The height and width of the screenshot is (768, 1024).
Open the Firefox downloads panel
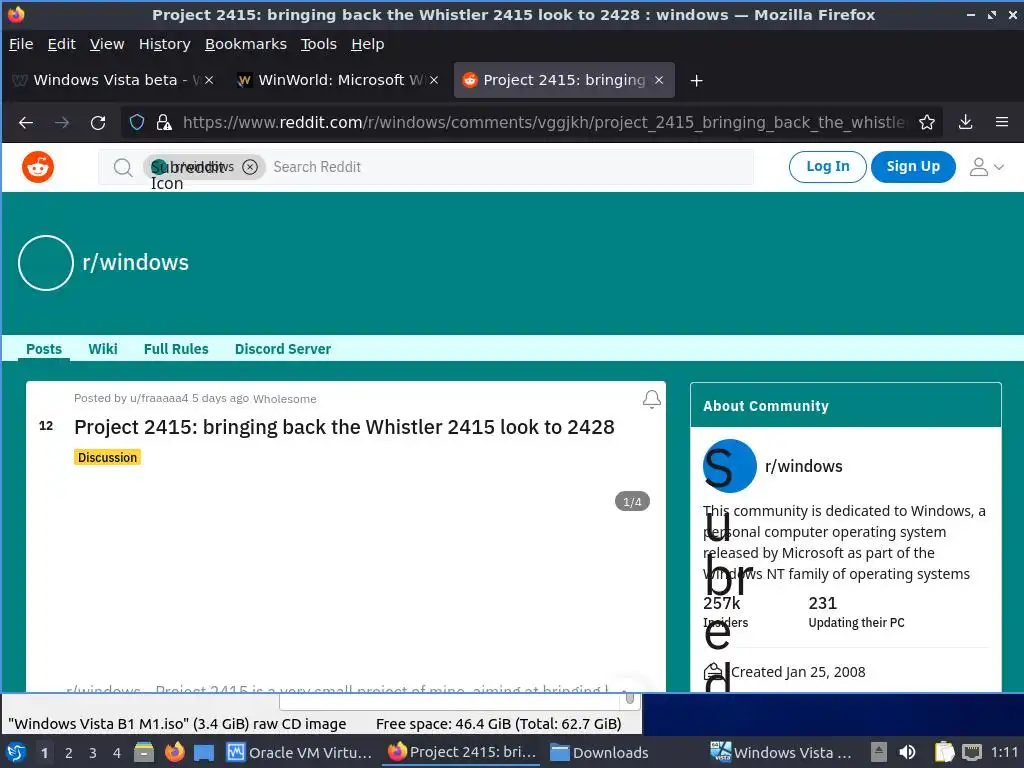click(966, 122)
